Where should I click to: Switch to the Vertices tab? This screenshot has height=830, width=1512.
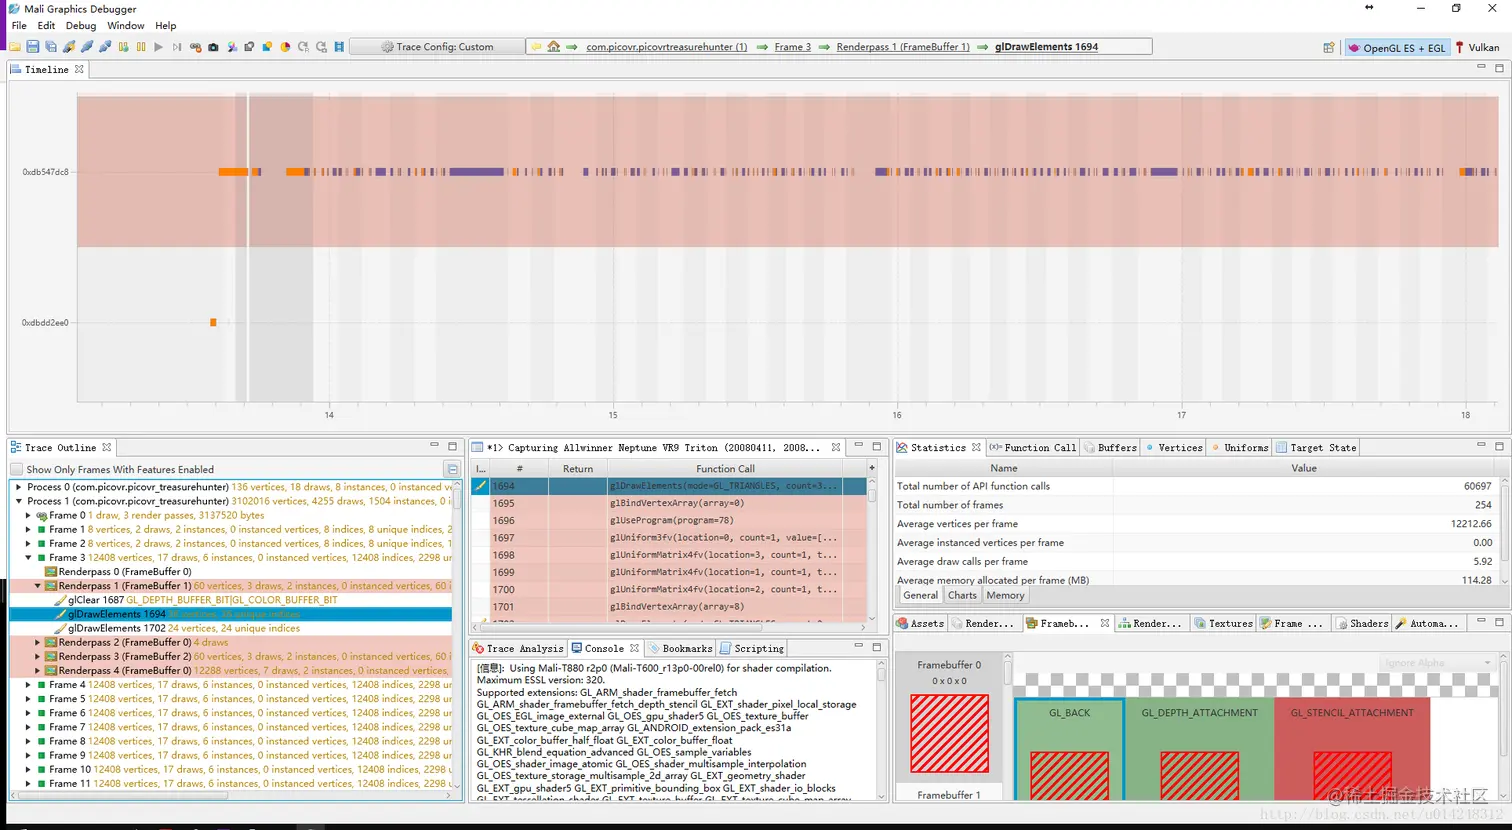pos(1174,447)
